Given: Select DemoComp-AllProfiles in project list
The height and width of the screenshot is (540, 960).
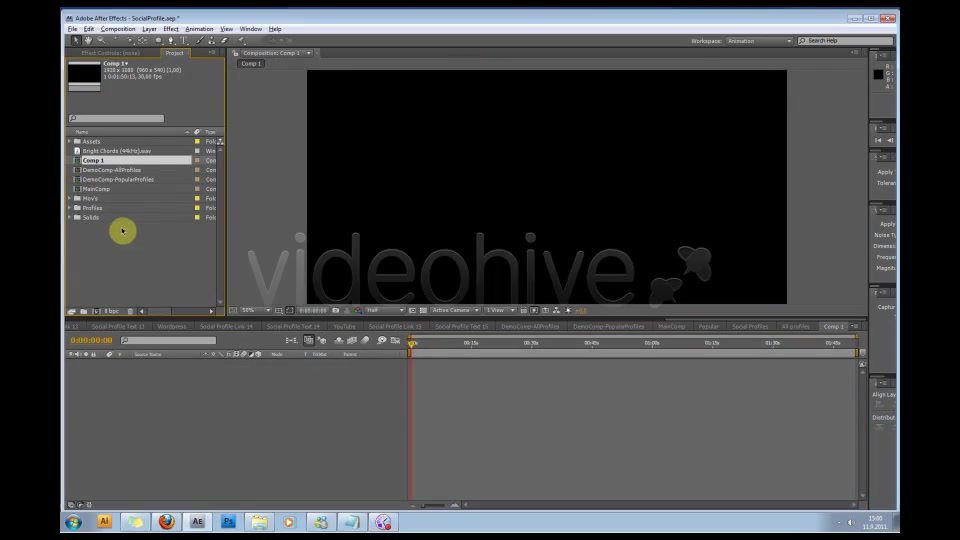Looking at the screenshot, I should pos(111,170).
